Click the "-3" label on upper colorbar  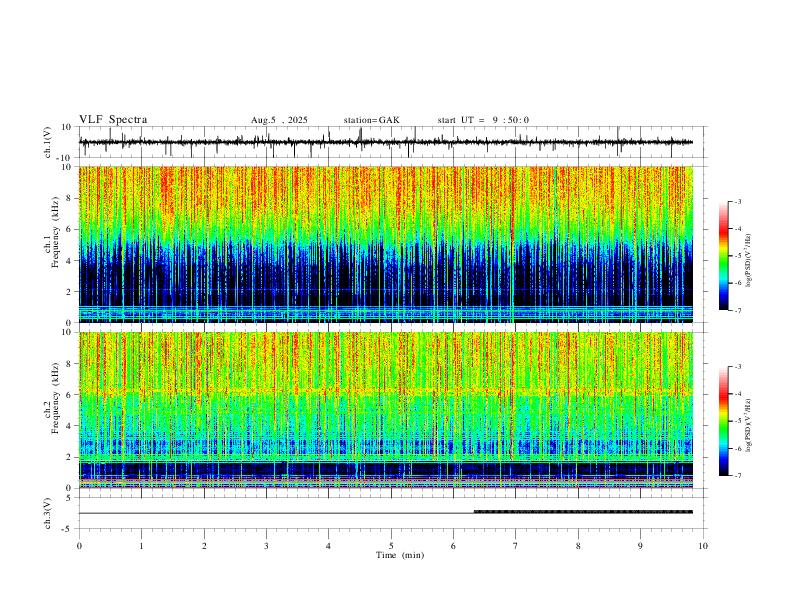(x=737, y=201)
